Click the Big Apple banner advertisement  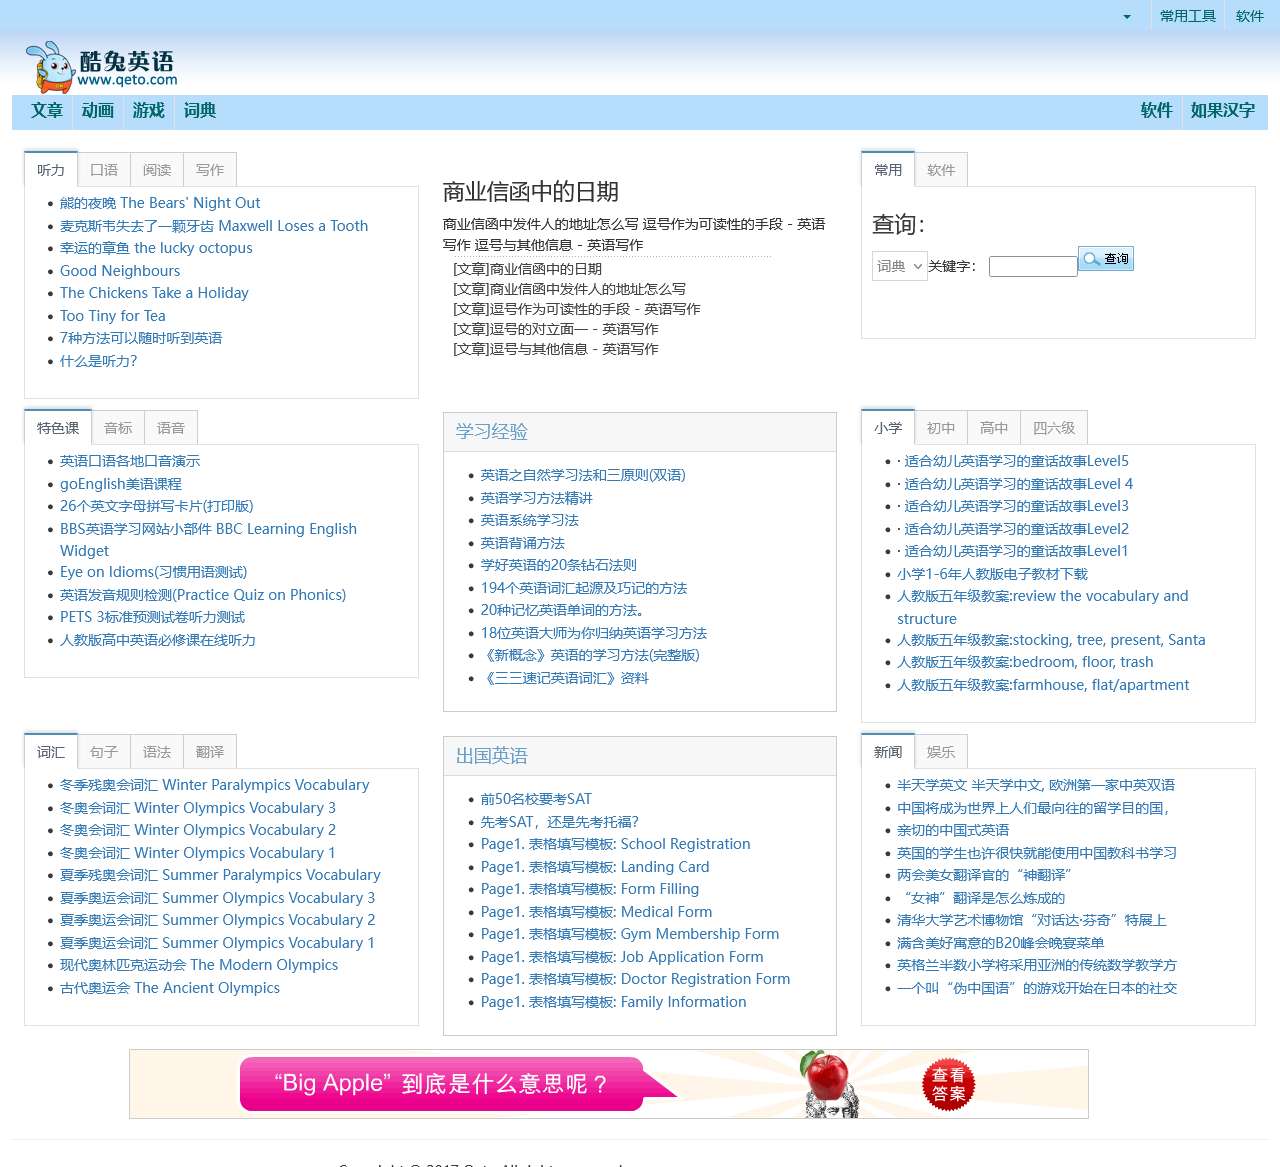tap(450, 1084)
